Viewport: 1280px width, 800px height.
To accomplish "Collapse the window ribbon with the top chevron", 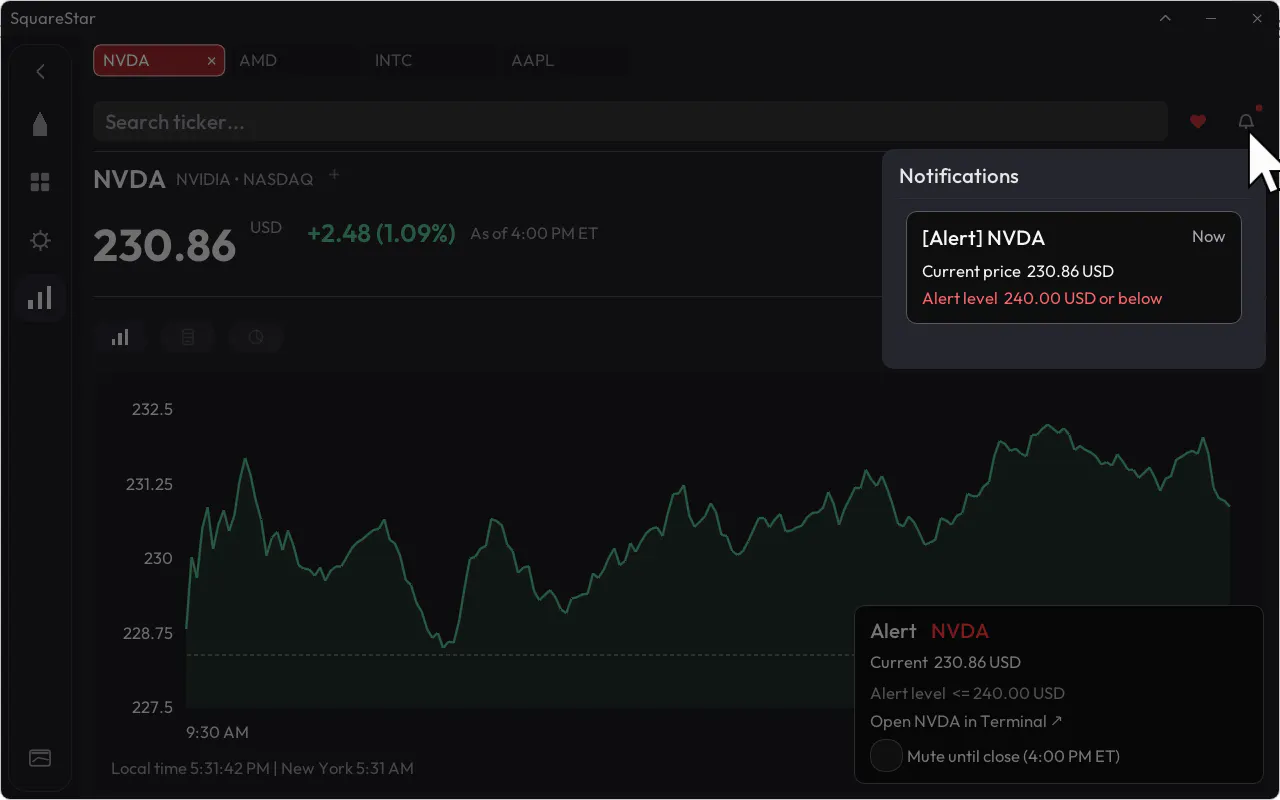I will (x=1165, y=18).
